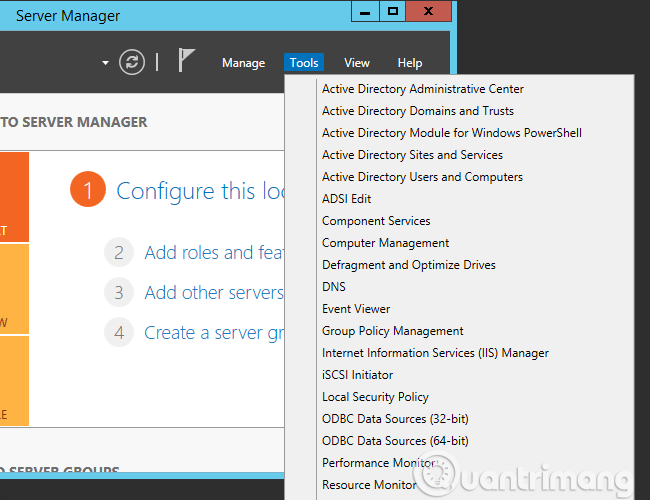Select Component Services entry
This screenshot has width=650, height=500.
376,221
